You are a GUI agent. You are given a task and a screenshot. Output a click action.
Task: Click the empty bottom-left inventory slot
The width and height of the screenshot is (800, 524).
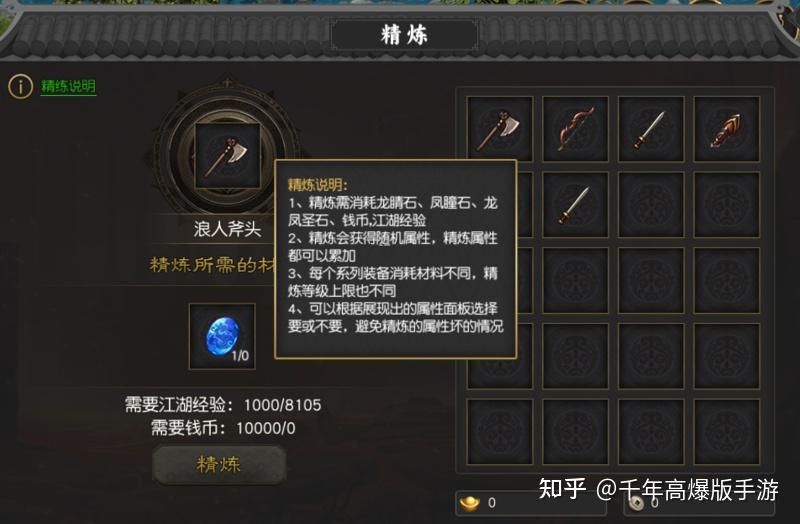click(499, 432)
